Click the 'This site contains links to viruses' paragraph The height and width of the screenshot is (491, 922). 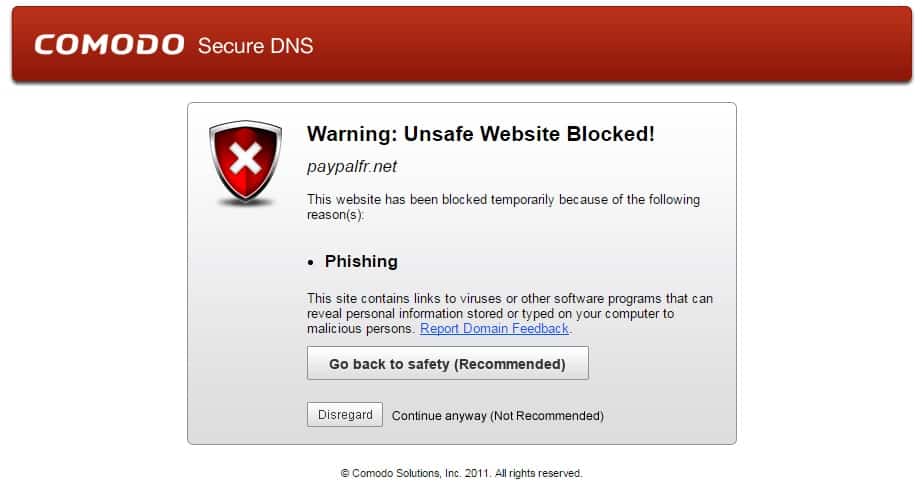[x=509, y=299]
